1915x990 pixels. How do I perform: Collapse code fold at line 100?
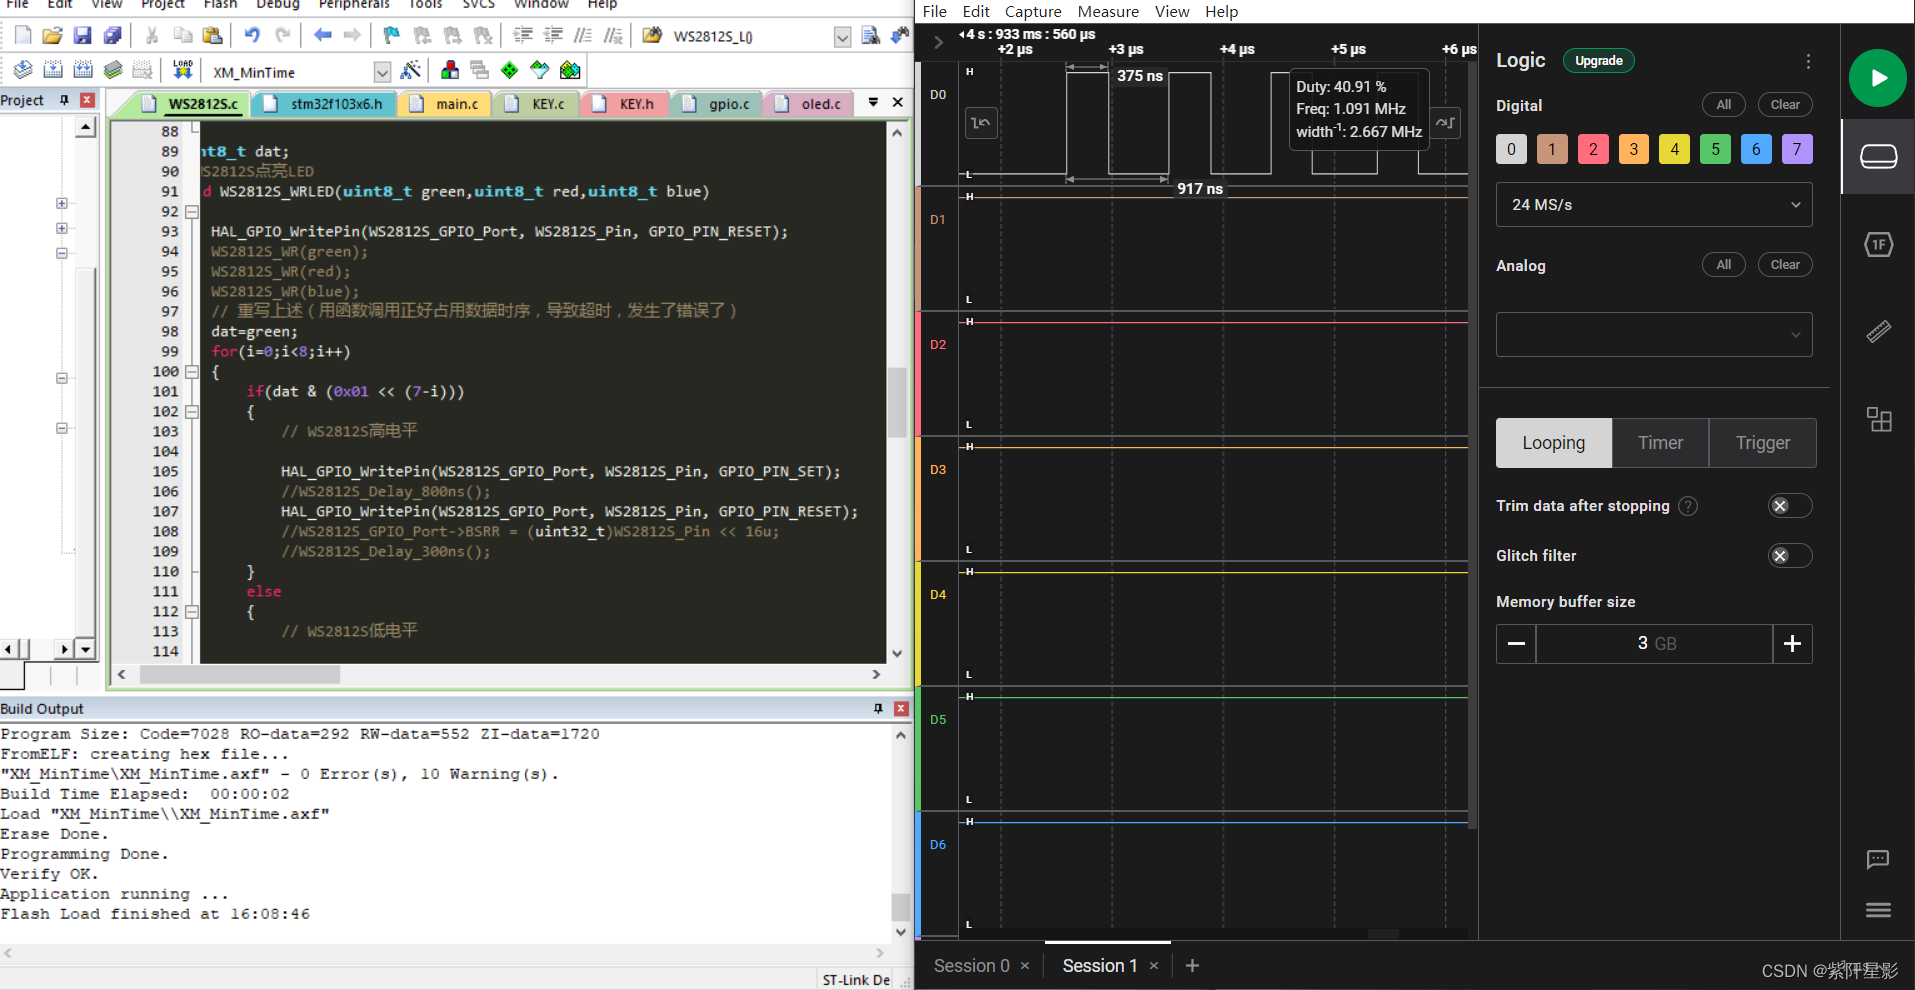coord(192,372)
